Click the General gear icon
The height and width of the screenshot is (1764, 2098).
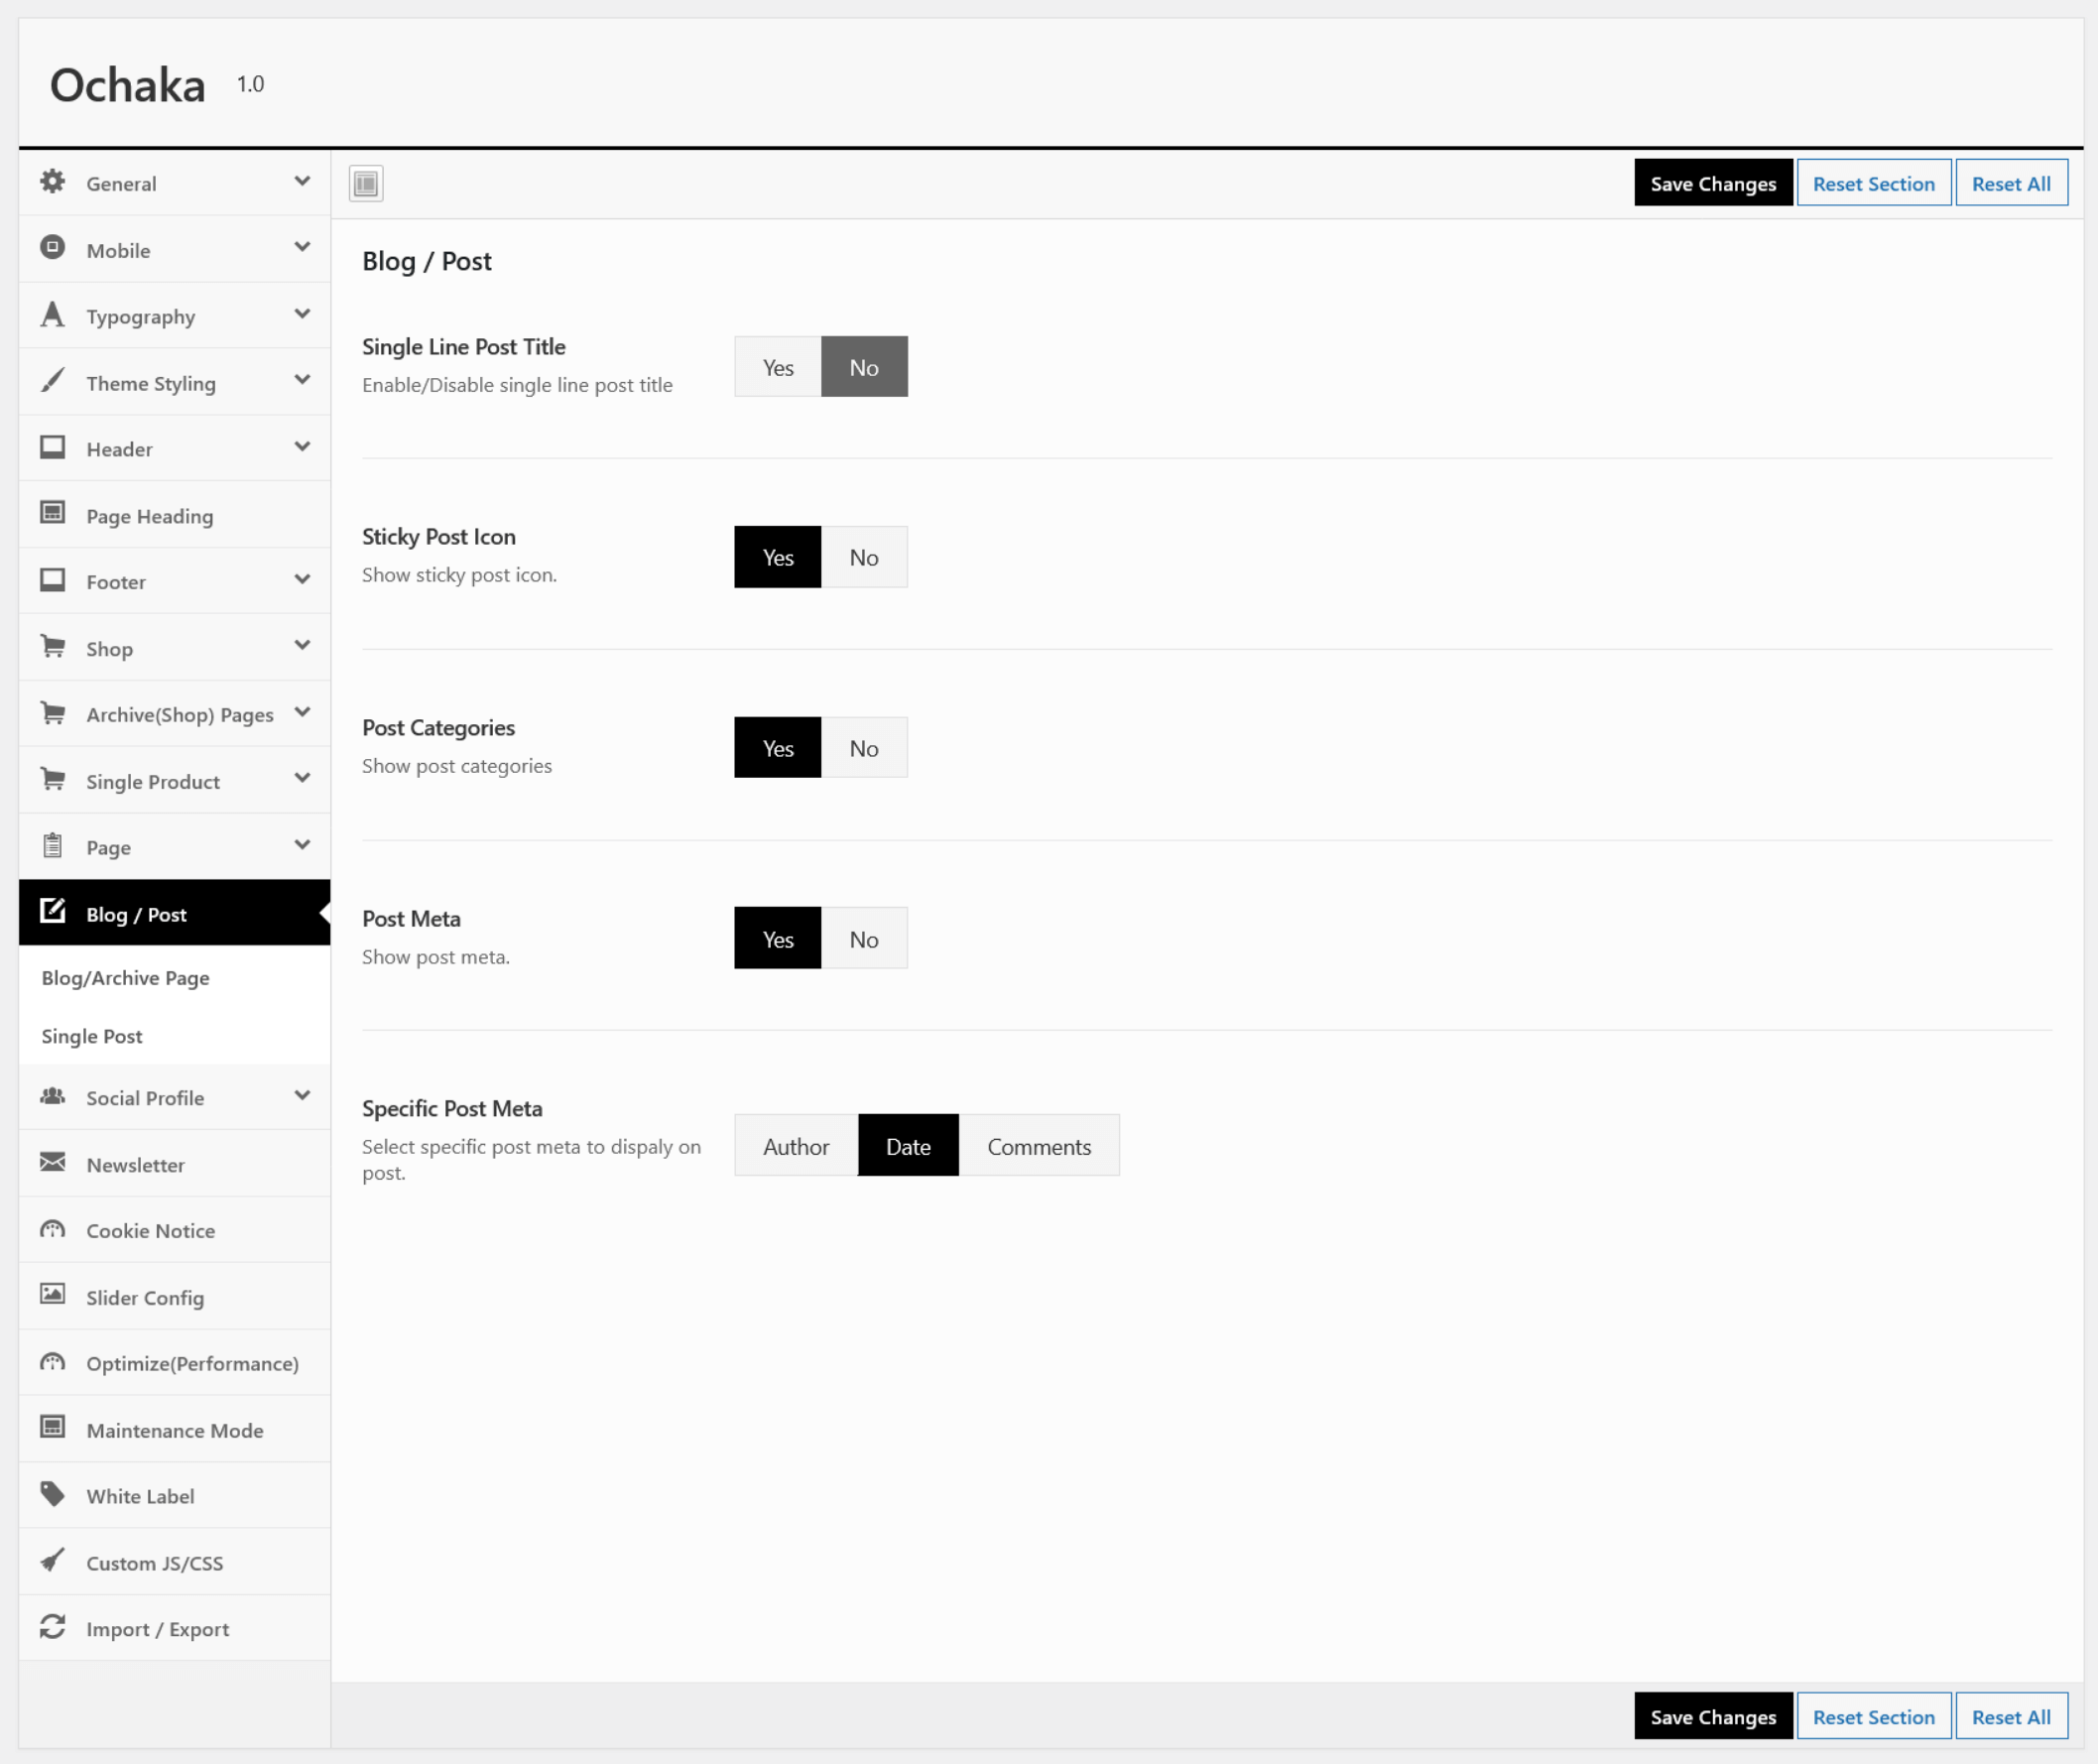point(53,182)
